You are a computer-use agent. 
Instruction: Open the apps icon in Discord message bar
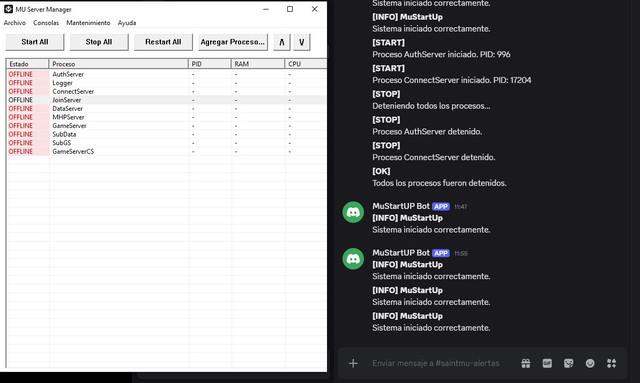pyautogui.click(x=611, y=363)
